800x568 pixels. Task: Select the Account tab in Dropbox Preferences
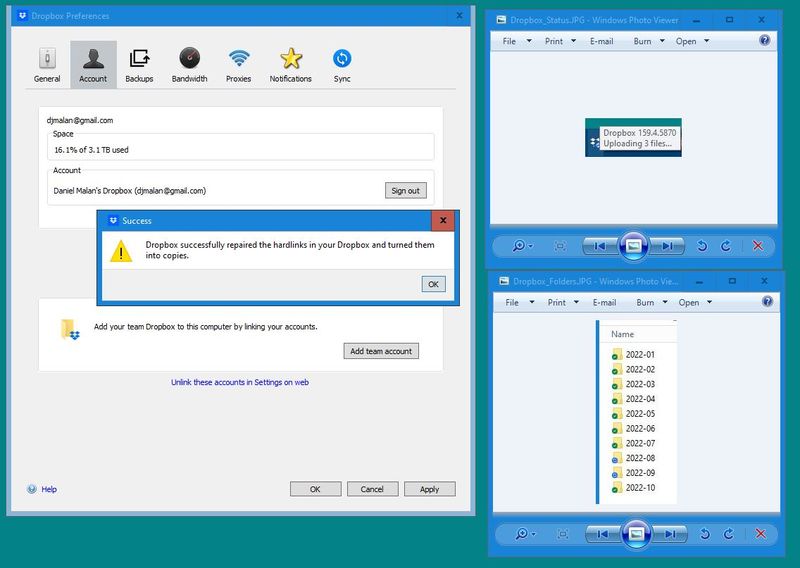pyautogui.click(x=93, y=65)
